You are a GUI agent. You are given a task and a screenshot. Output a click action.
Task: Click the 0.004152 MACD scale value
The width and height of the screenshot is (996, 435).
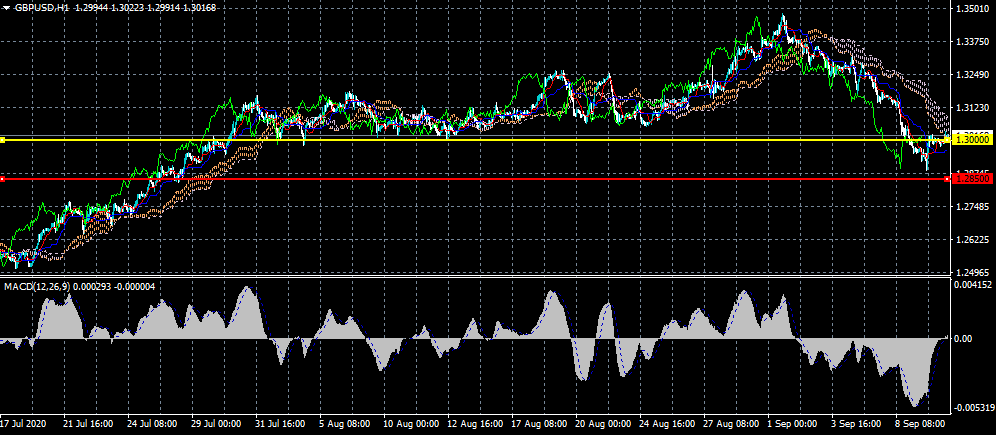coord(971,286)
